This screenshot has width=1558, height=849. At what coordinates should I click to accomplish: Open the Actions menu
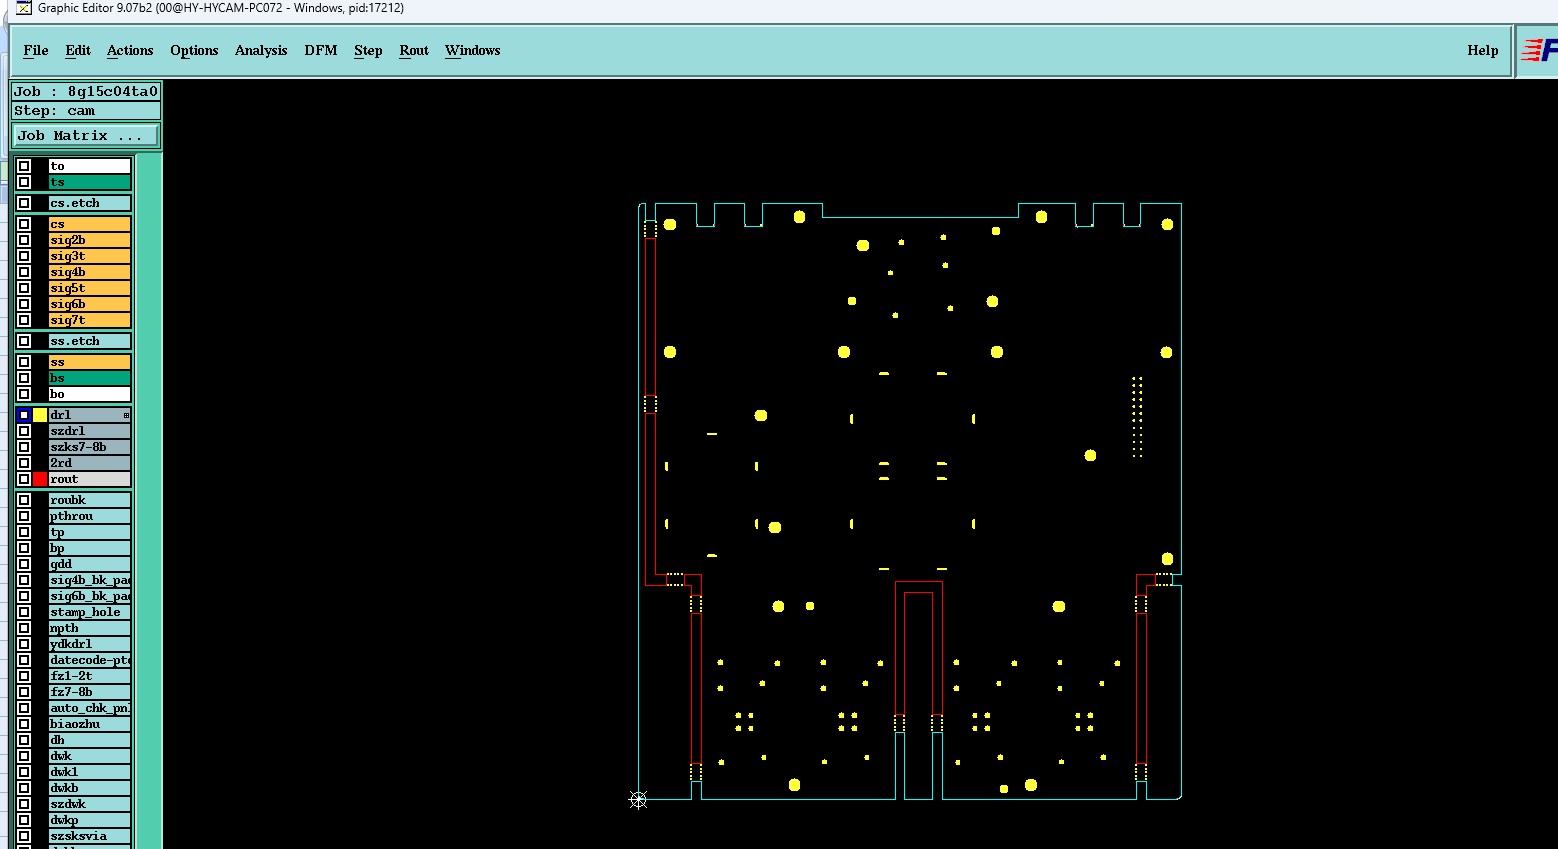pos(130,51)
